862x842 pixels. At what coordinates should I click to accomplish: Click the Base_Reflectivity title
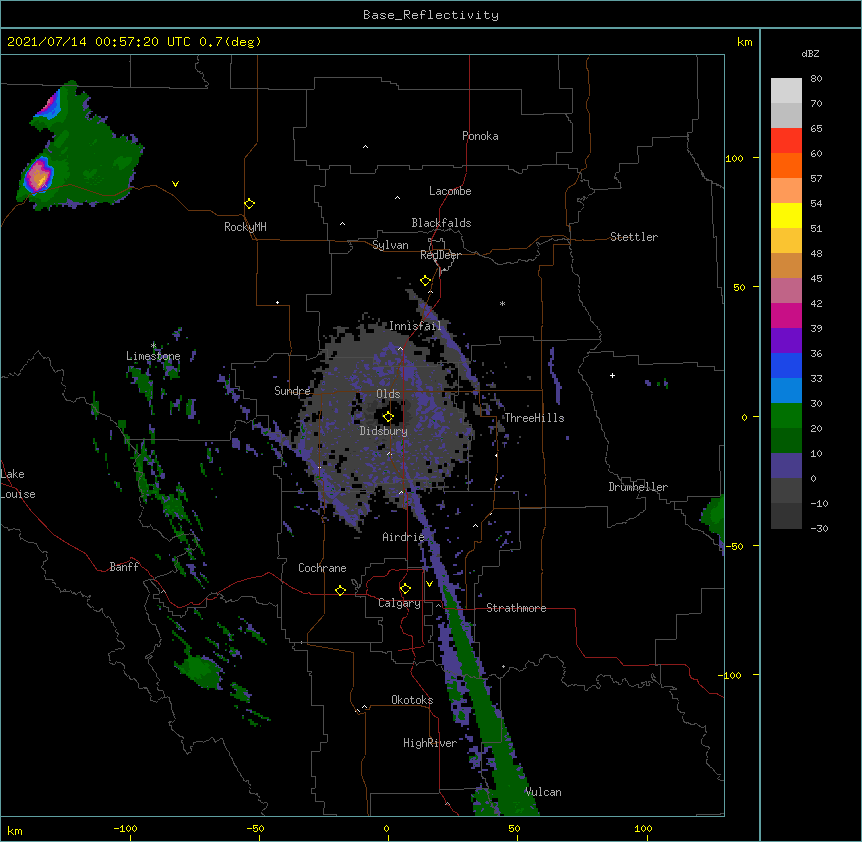(431, 15)
